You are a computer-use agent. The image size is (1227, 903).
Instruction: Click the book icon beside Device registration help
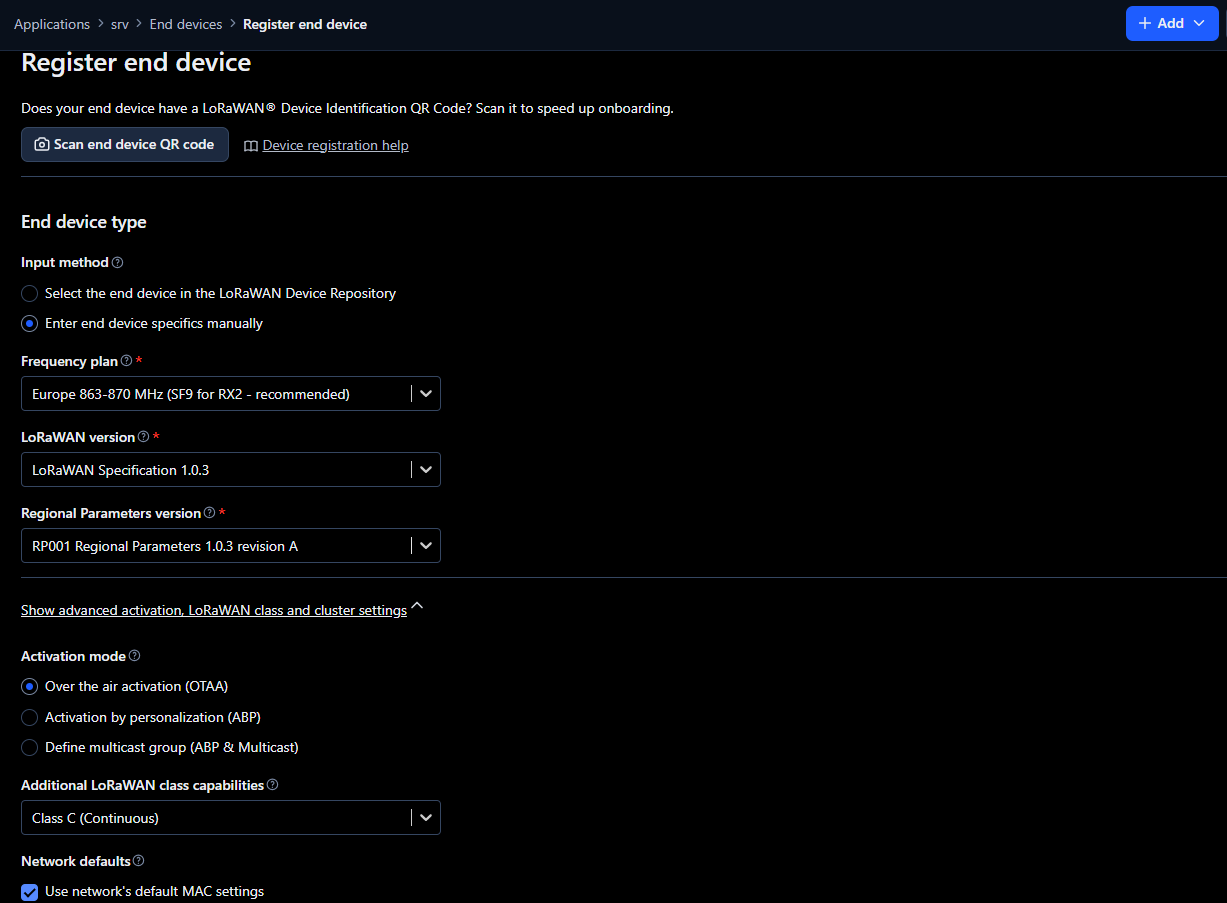[251, 145]
